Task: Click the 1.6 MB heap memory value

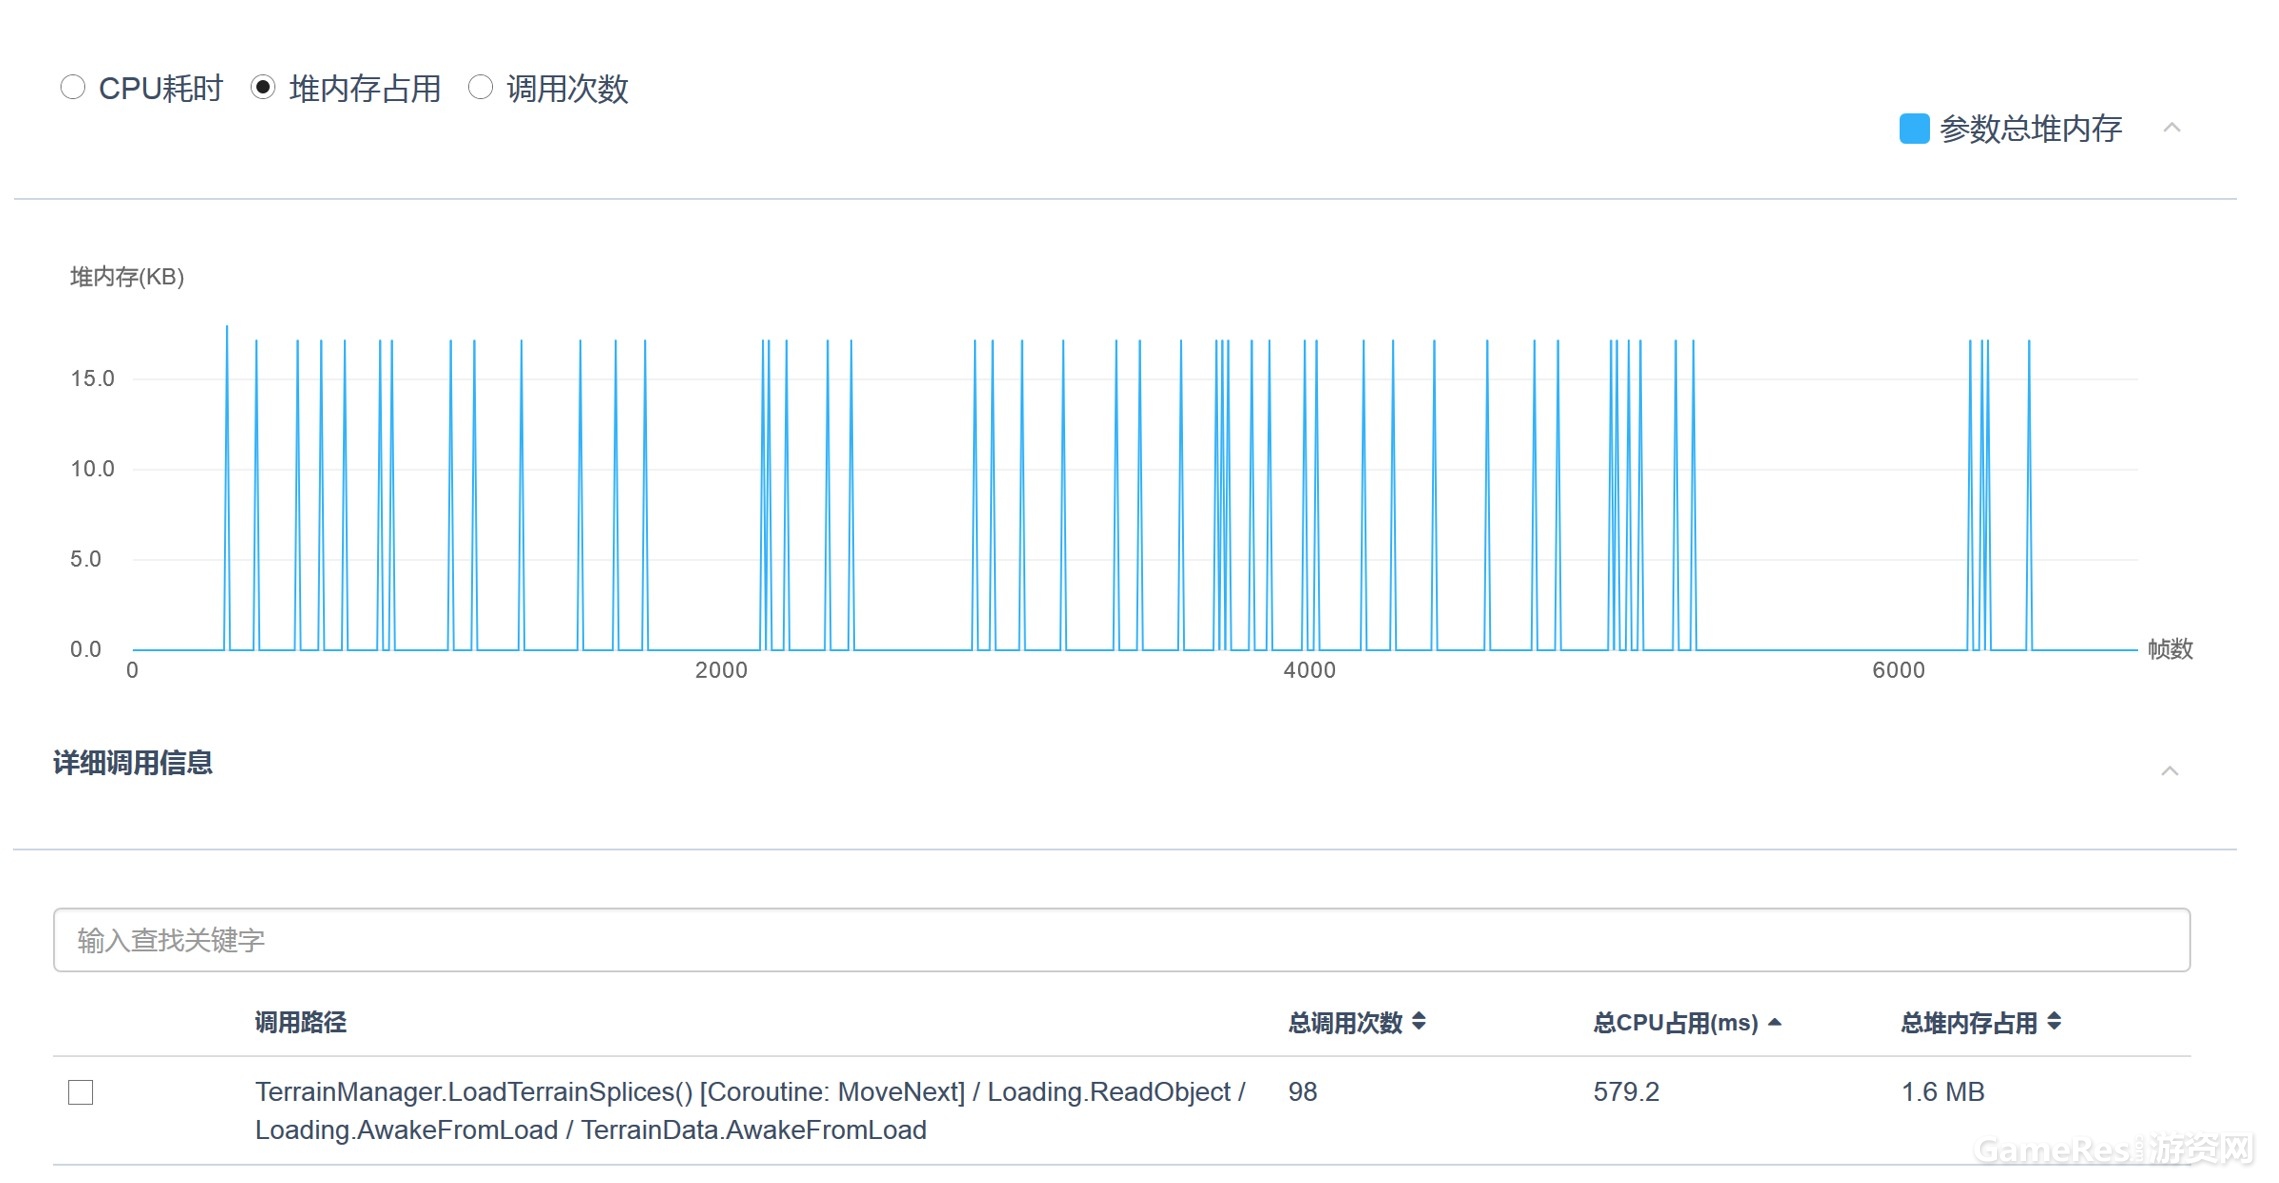Action: 1942,1092
